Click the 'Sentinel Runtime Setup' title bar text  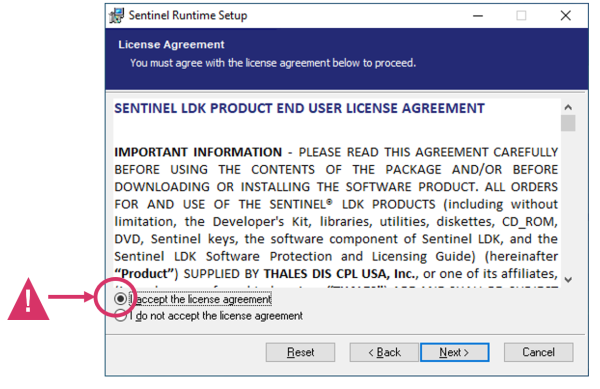[188, 16]
